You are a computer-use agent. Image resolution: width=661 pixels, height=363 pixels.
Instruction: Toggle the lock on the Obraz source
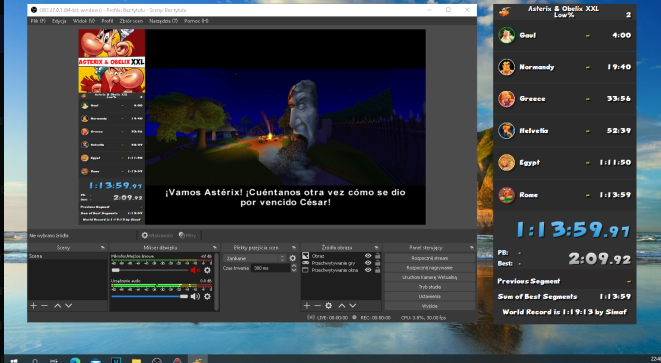(x=378, y=256)
